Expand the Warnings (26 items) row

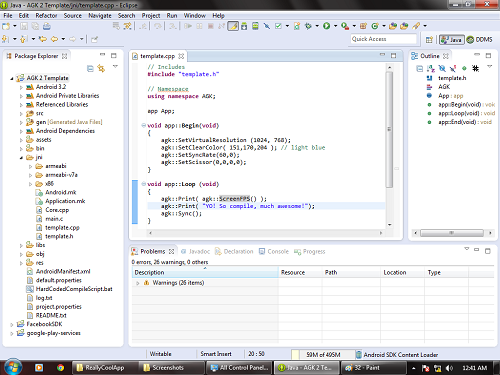point(138,283)
